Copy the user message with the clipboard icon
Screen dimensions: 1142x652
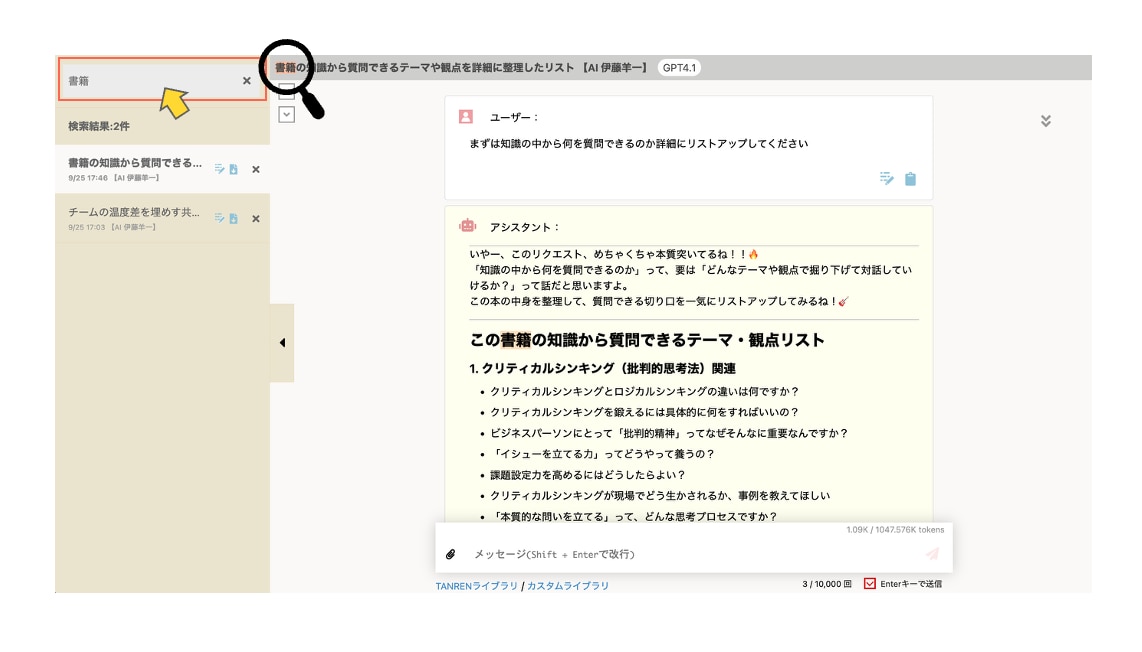pos(910,179)
